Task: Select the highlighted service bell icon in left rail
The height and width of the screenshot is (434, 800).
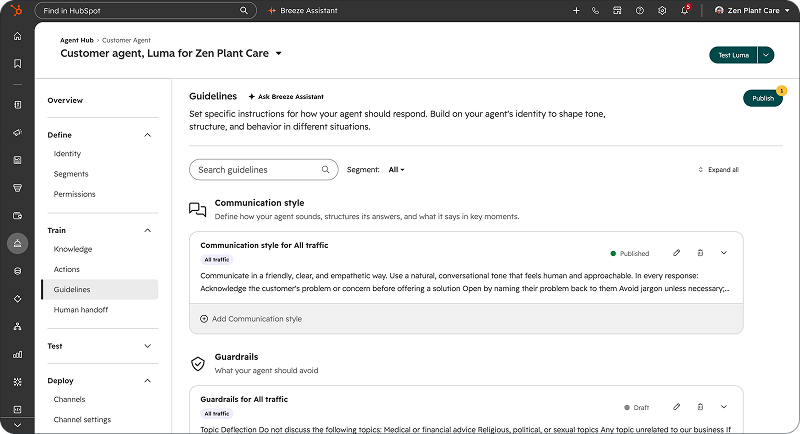Action: (17, 243)
